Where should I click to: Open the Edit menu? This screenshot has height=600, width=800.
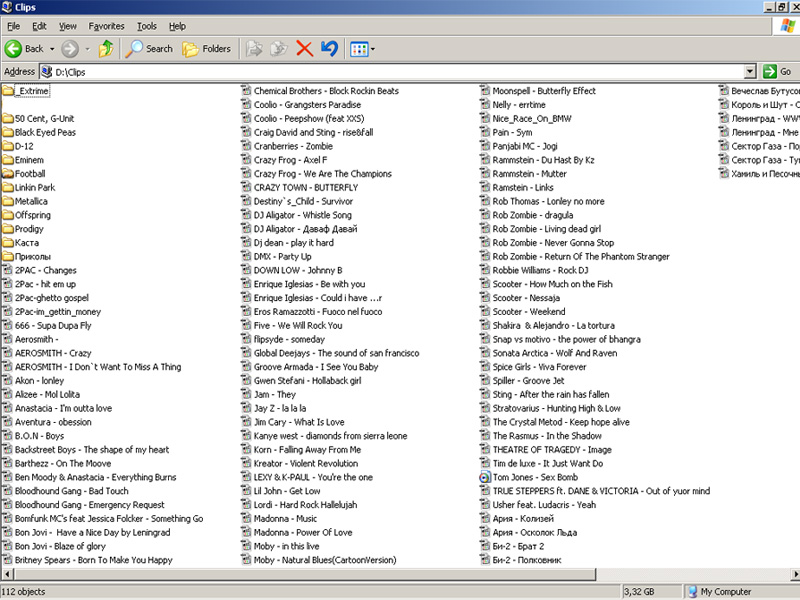coord(39,26)
